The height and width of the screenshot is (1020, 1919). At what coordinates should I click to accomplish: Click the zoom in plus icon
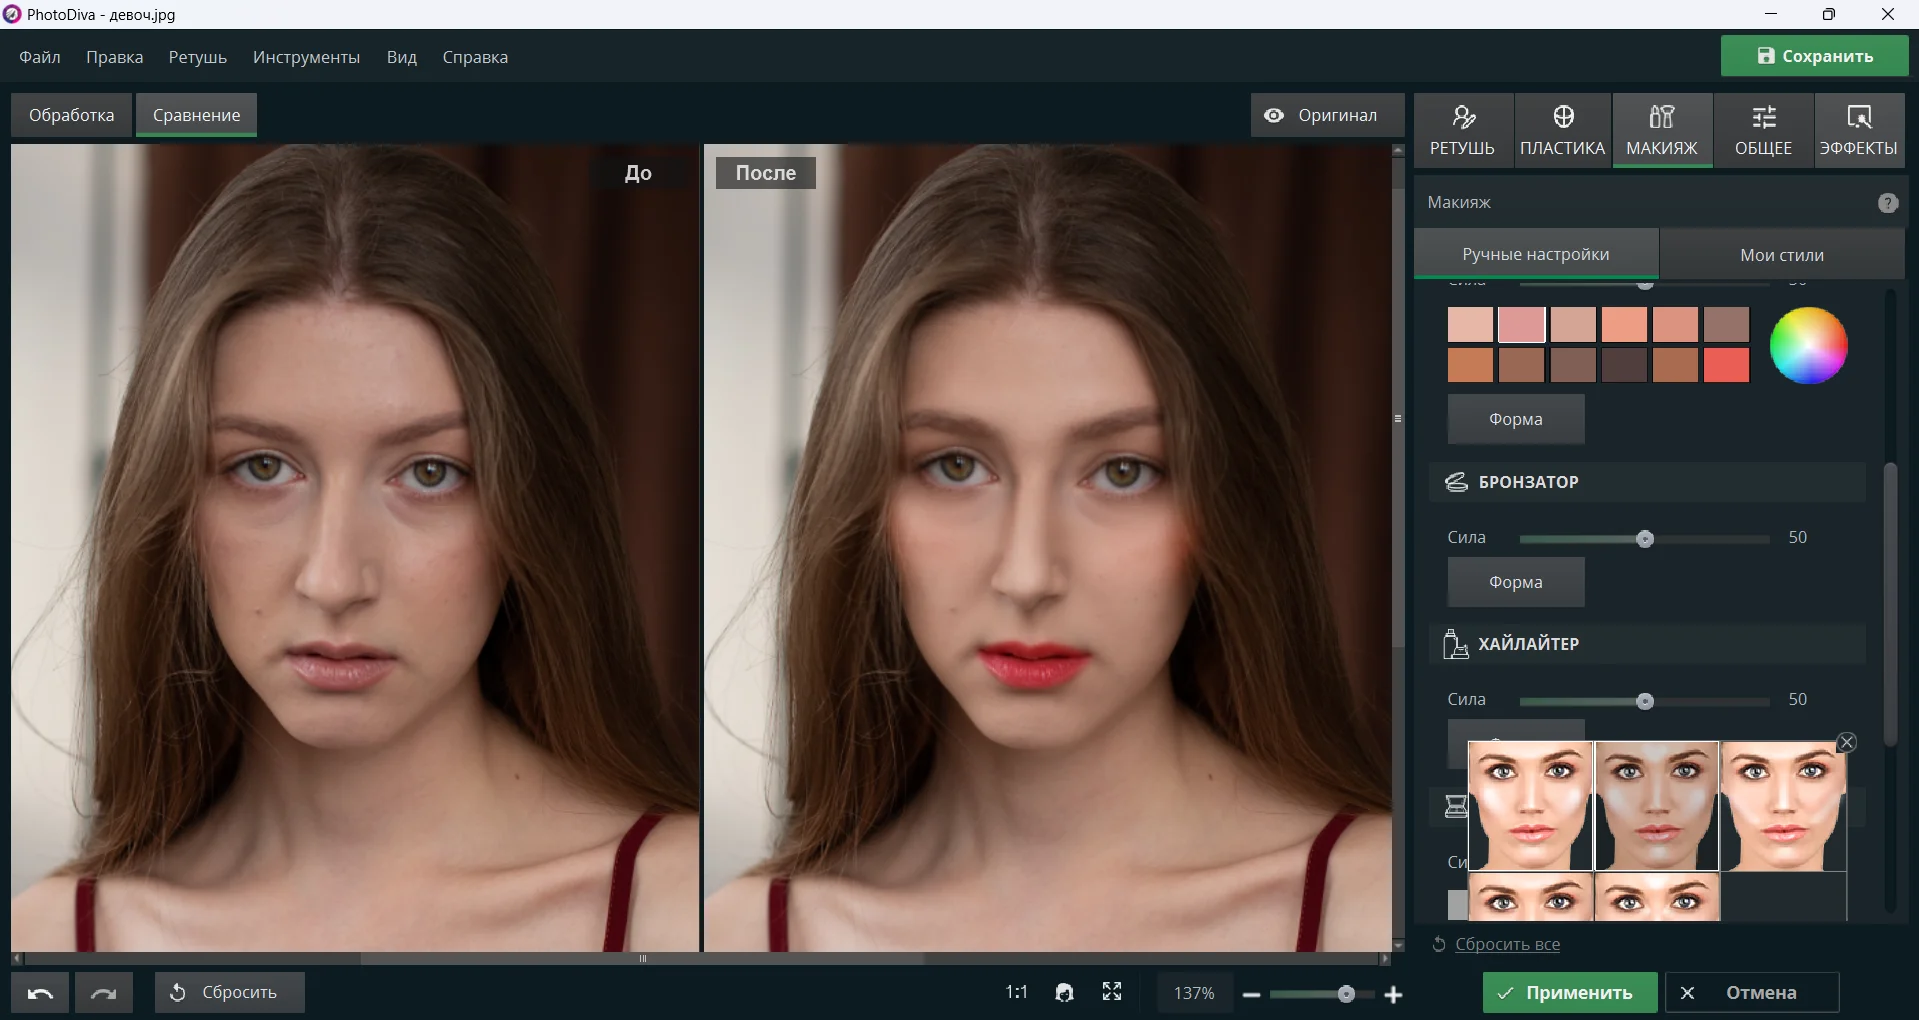pyautogui.click(x=1393, y=994)
